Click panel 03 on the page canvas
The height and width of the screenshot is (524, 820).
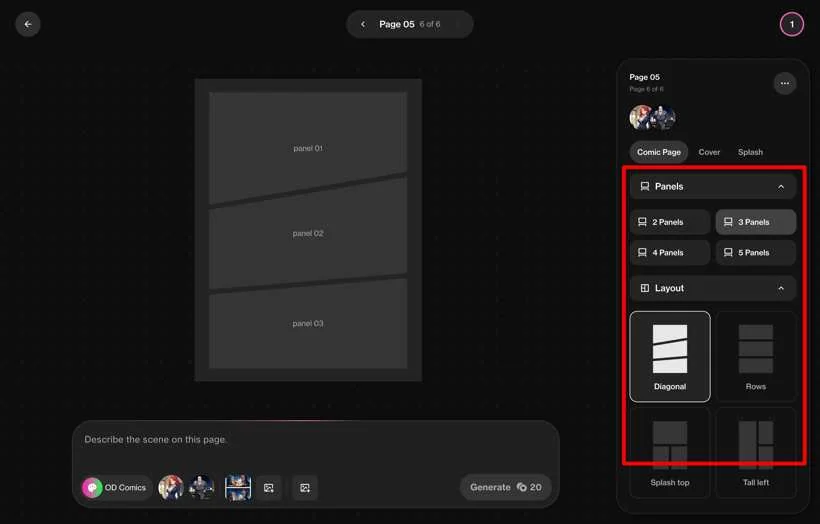point(308,323)
